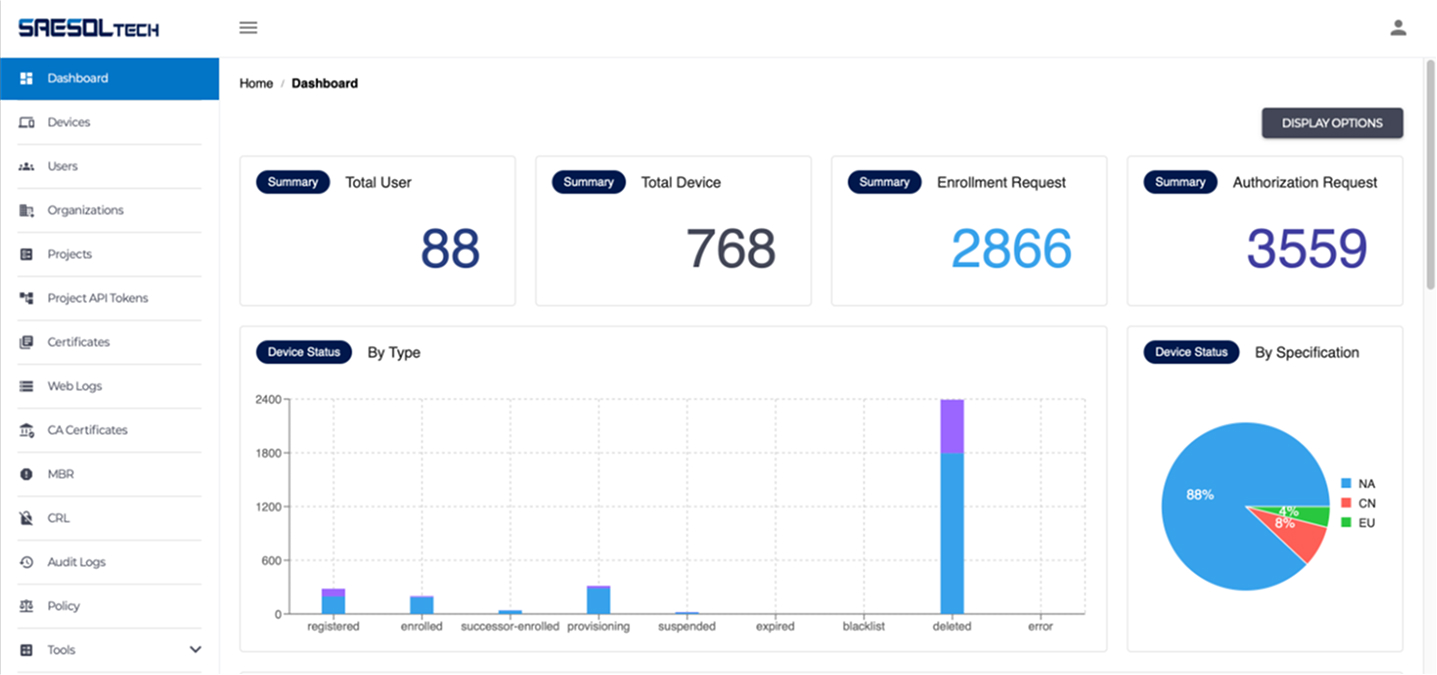Click the Audit Logs history icon

click(27, 562)
